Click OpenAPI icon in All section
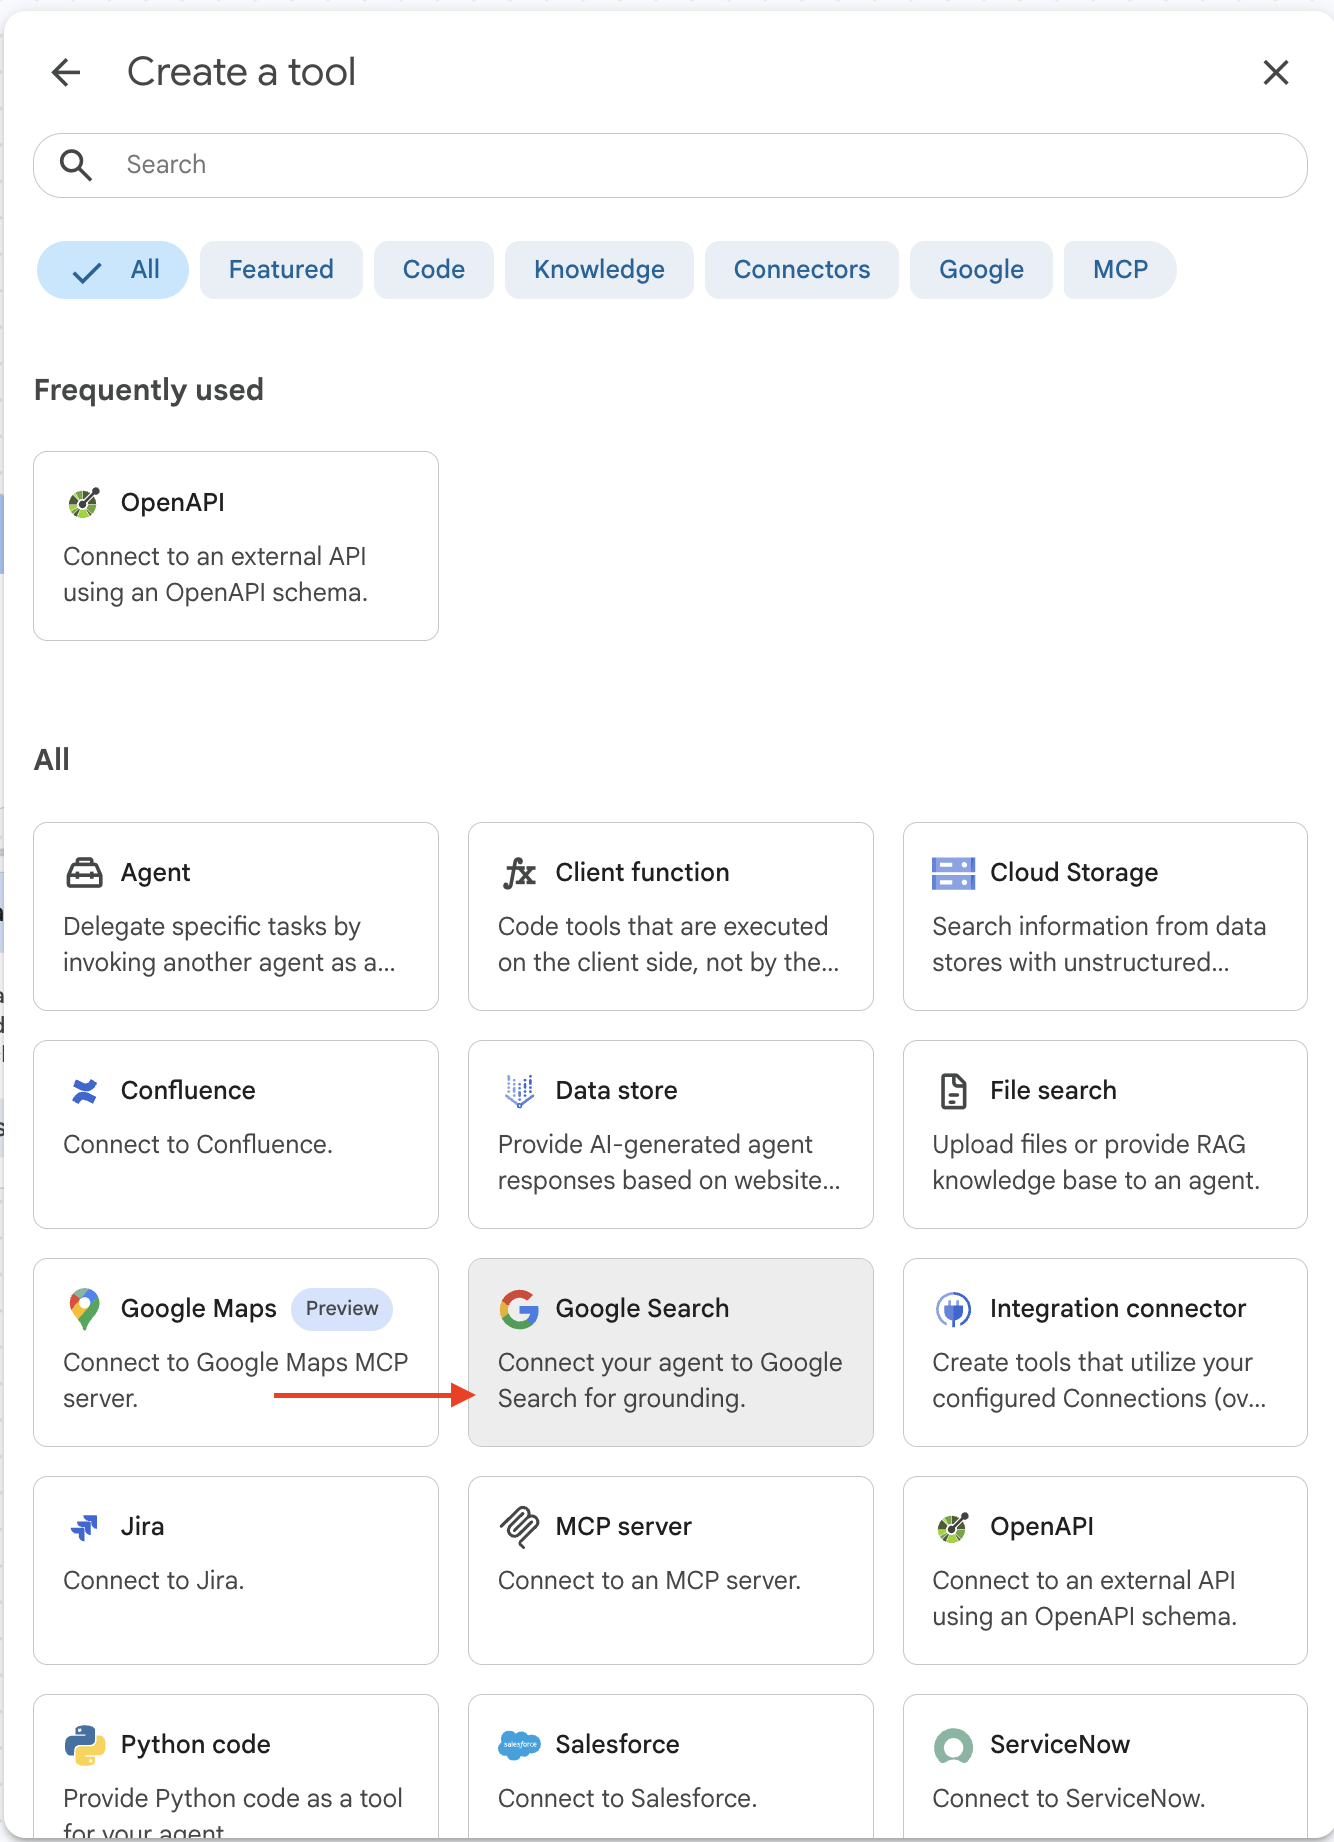This screenshot has height=1842, width=1334. tap(953, 1527)
